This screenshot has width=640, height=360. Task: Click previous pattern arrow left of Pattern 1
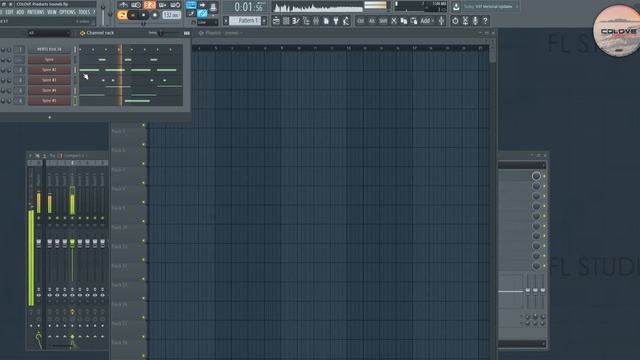226,20
